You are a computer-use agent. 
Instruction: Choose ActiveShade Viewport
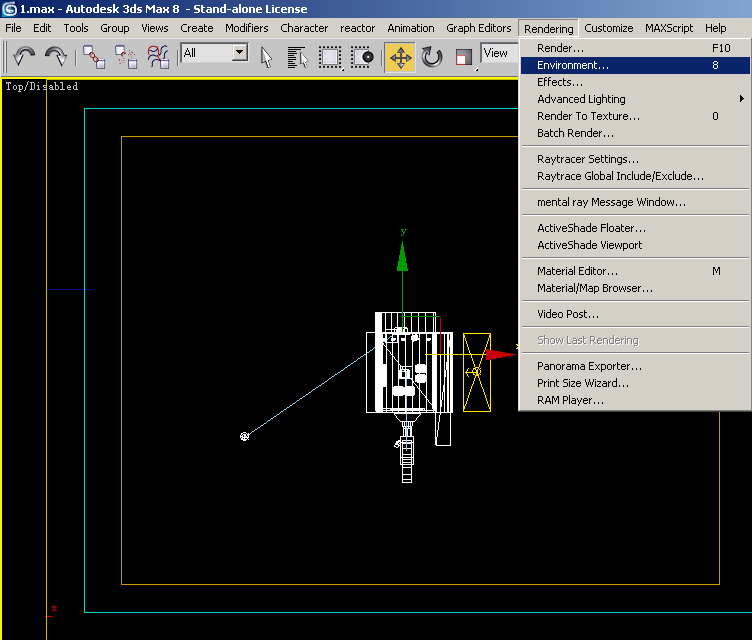pos(635,245)
